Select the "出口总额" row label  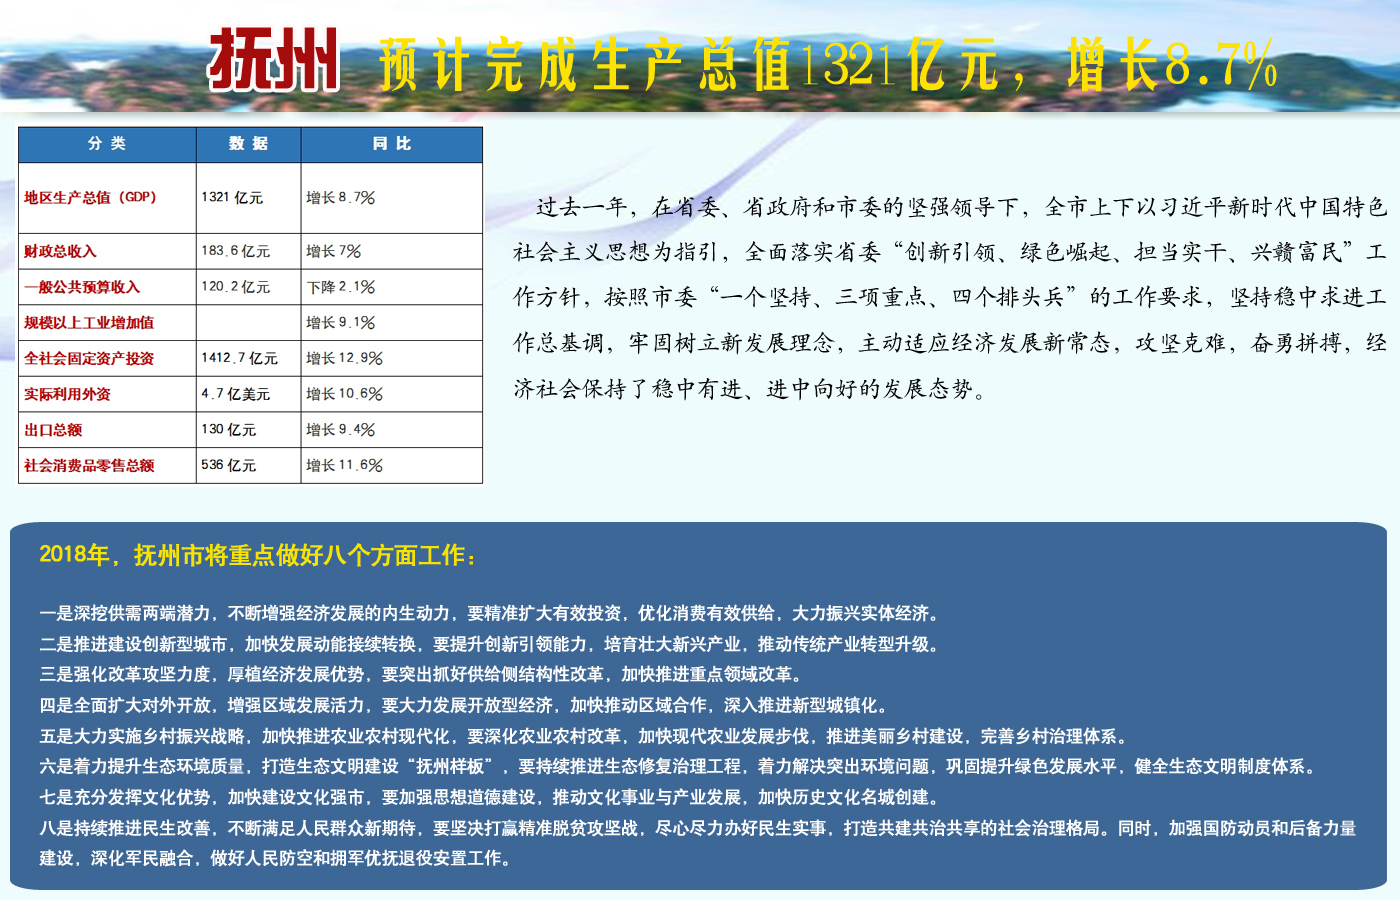53,430
